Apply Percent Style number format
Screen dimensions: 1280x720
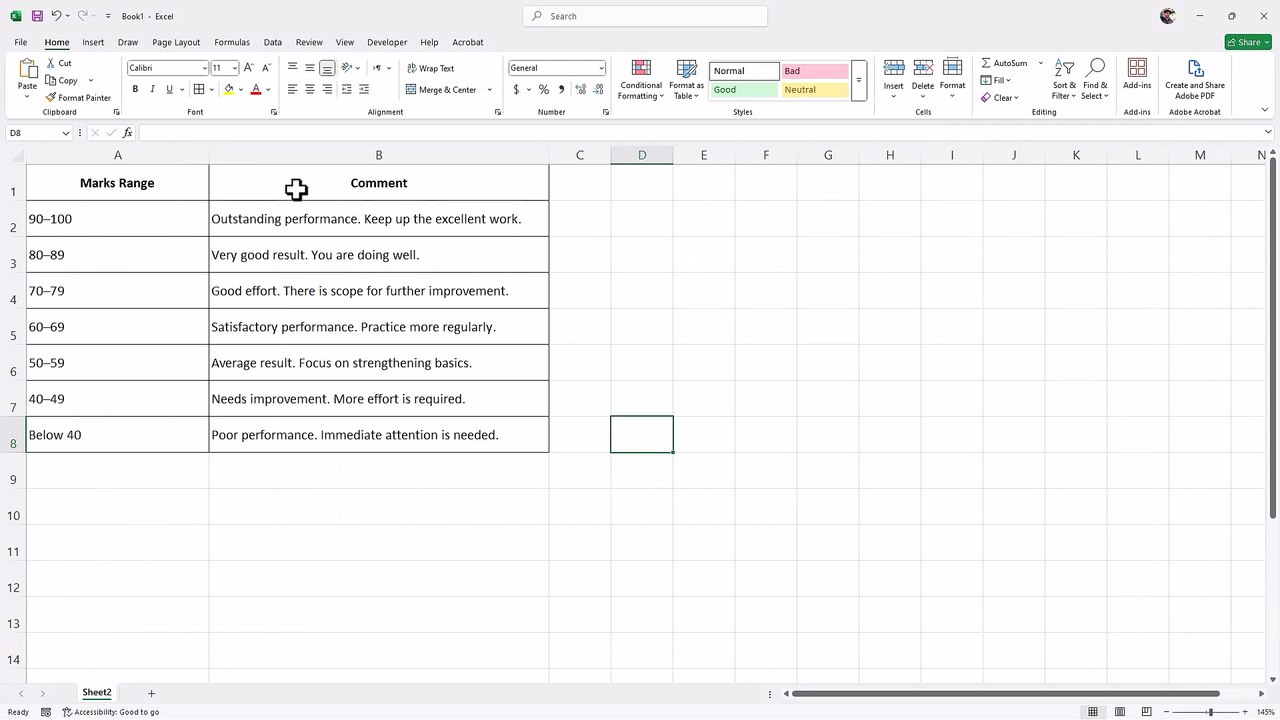click(x=544, y=89)
